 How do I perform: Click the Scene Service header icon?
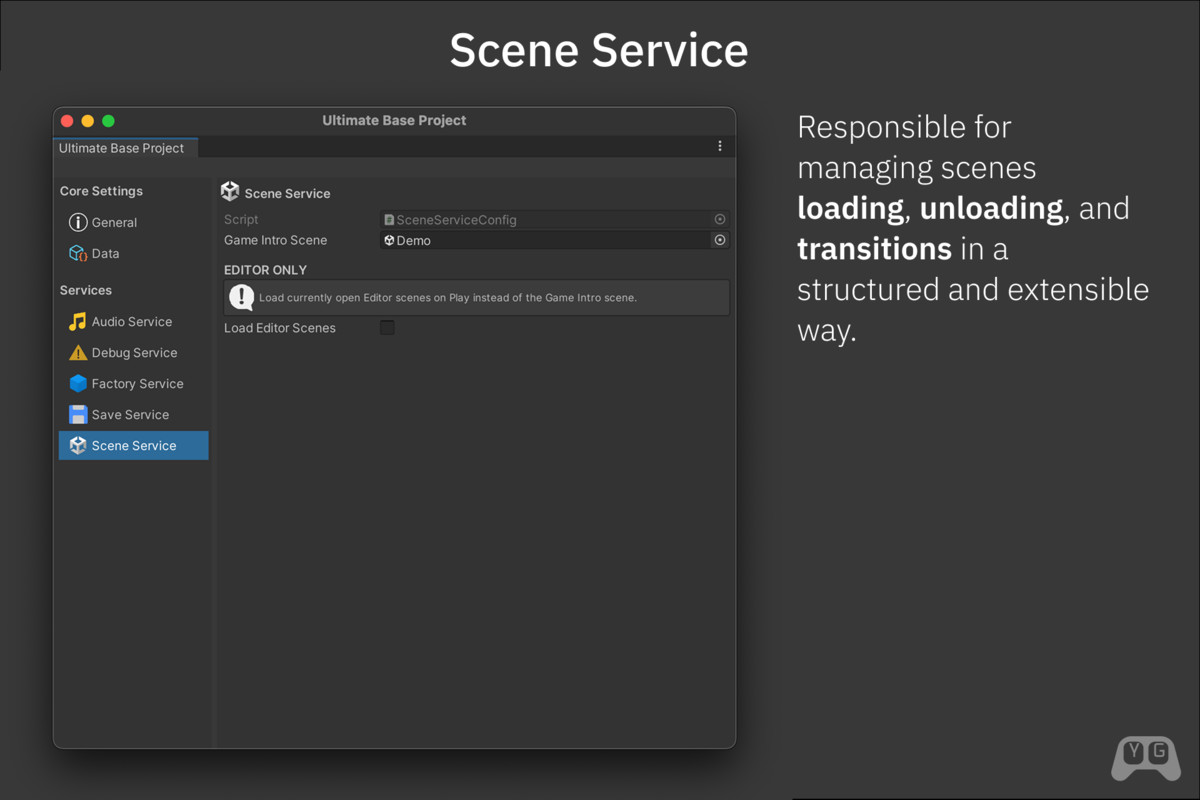click(x=230, y=192)
